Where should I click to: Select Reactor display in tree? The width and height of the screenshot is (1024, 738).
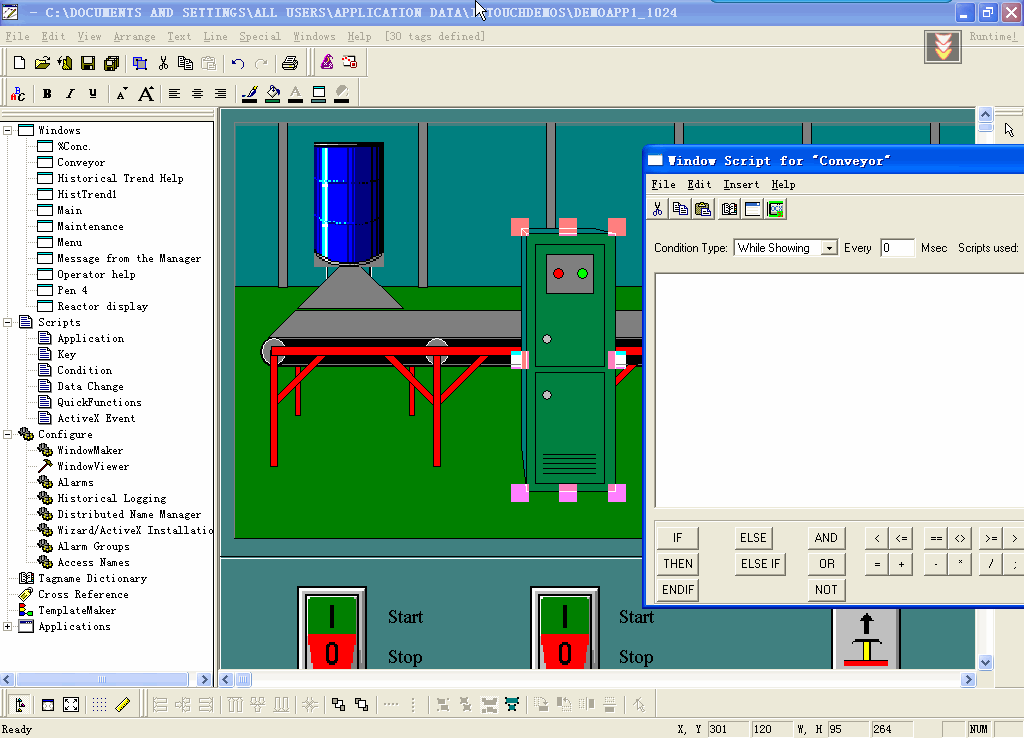pos(103,306)
